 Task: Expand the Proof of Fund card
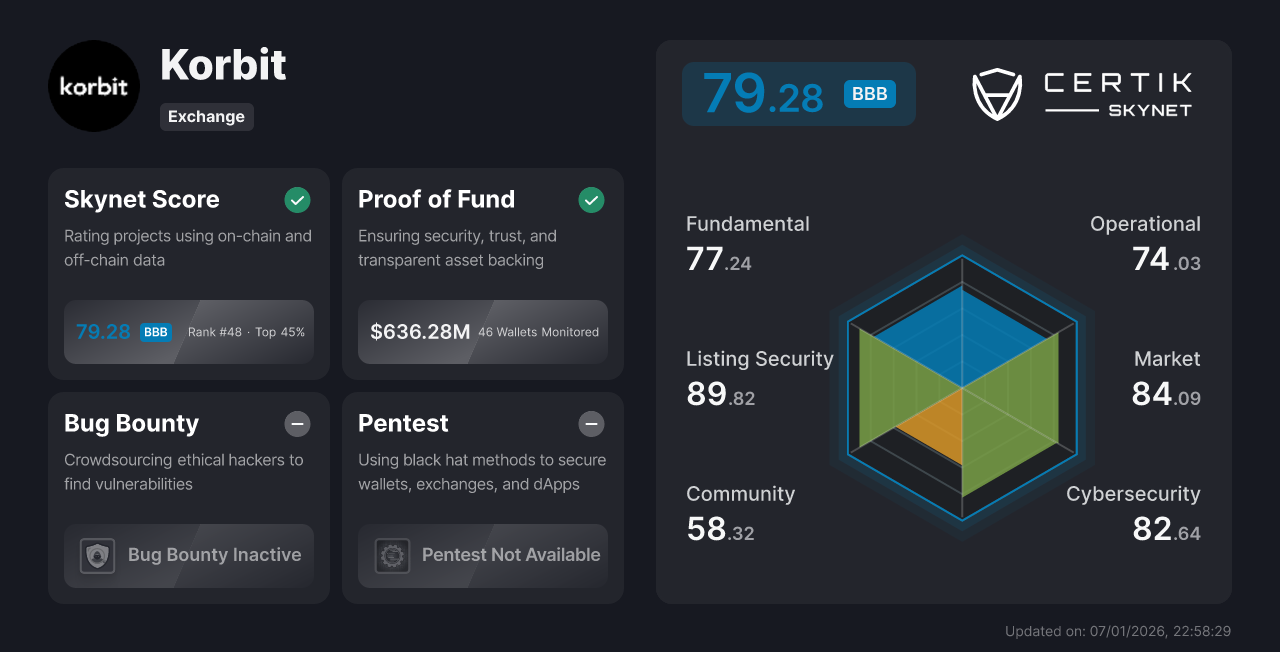coord(482,274)
